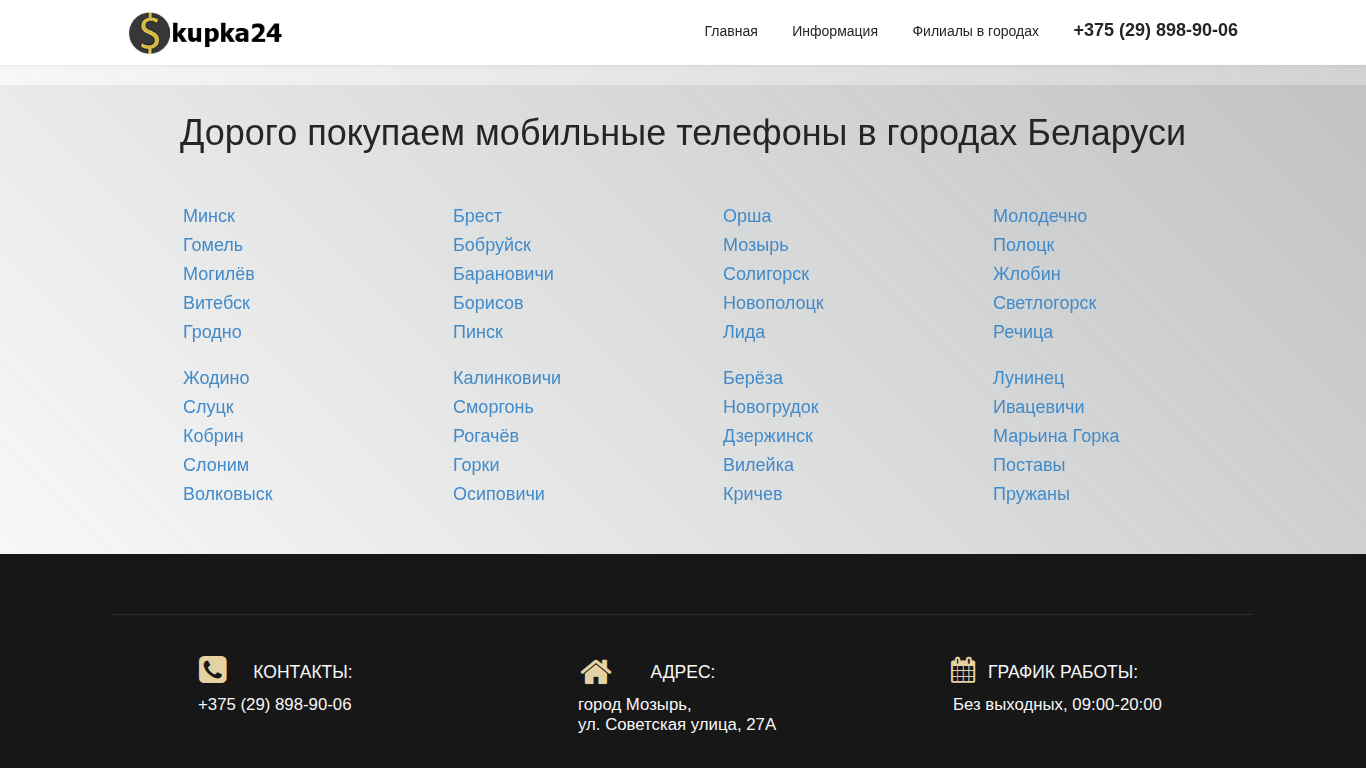1366x768 pixels.
Task: Click the calendar icon beside График работы
Action: tap(963, 670)
